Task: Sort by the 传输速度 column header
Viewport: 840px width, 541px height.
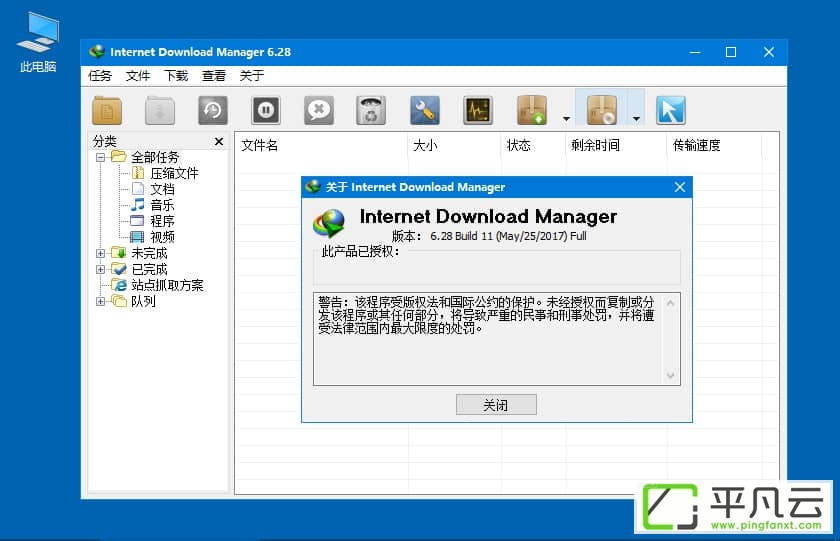Action: click(714, 145)
